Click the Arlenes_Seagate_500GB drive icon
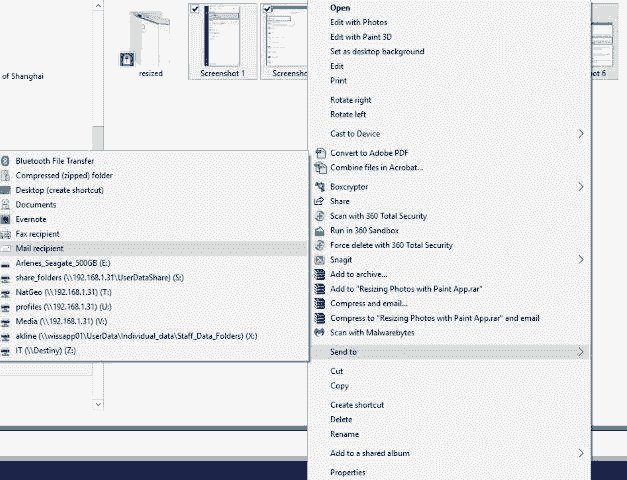The image size is (627, 480). [5, 264]
